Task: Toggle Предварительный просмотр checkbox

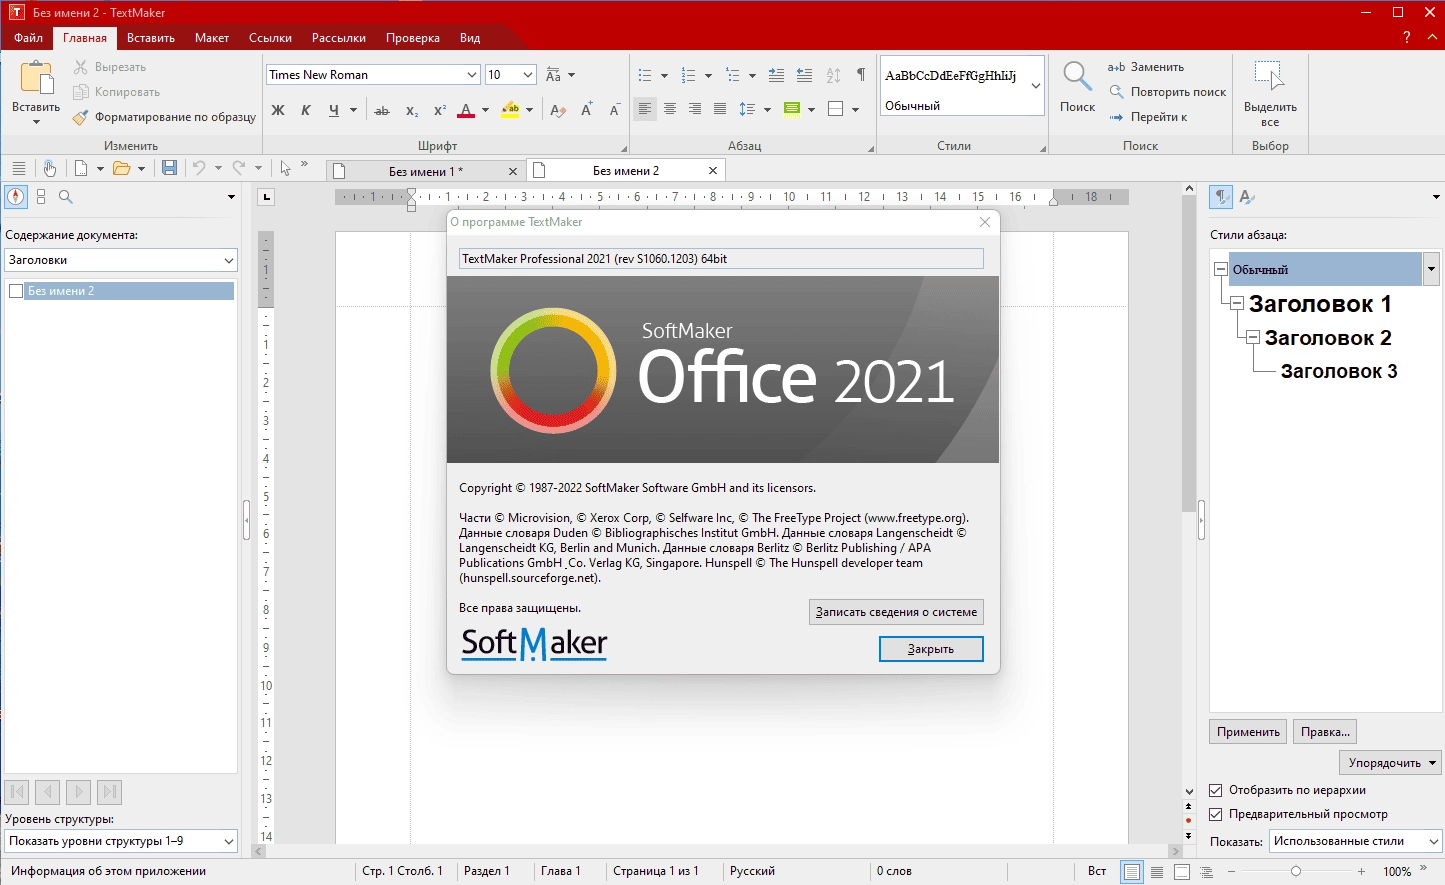Action: click(x=1216, y=814)
